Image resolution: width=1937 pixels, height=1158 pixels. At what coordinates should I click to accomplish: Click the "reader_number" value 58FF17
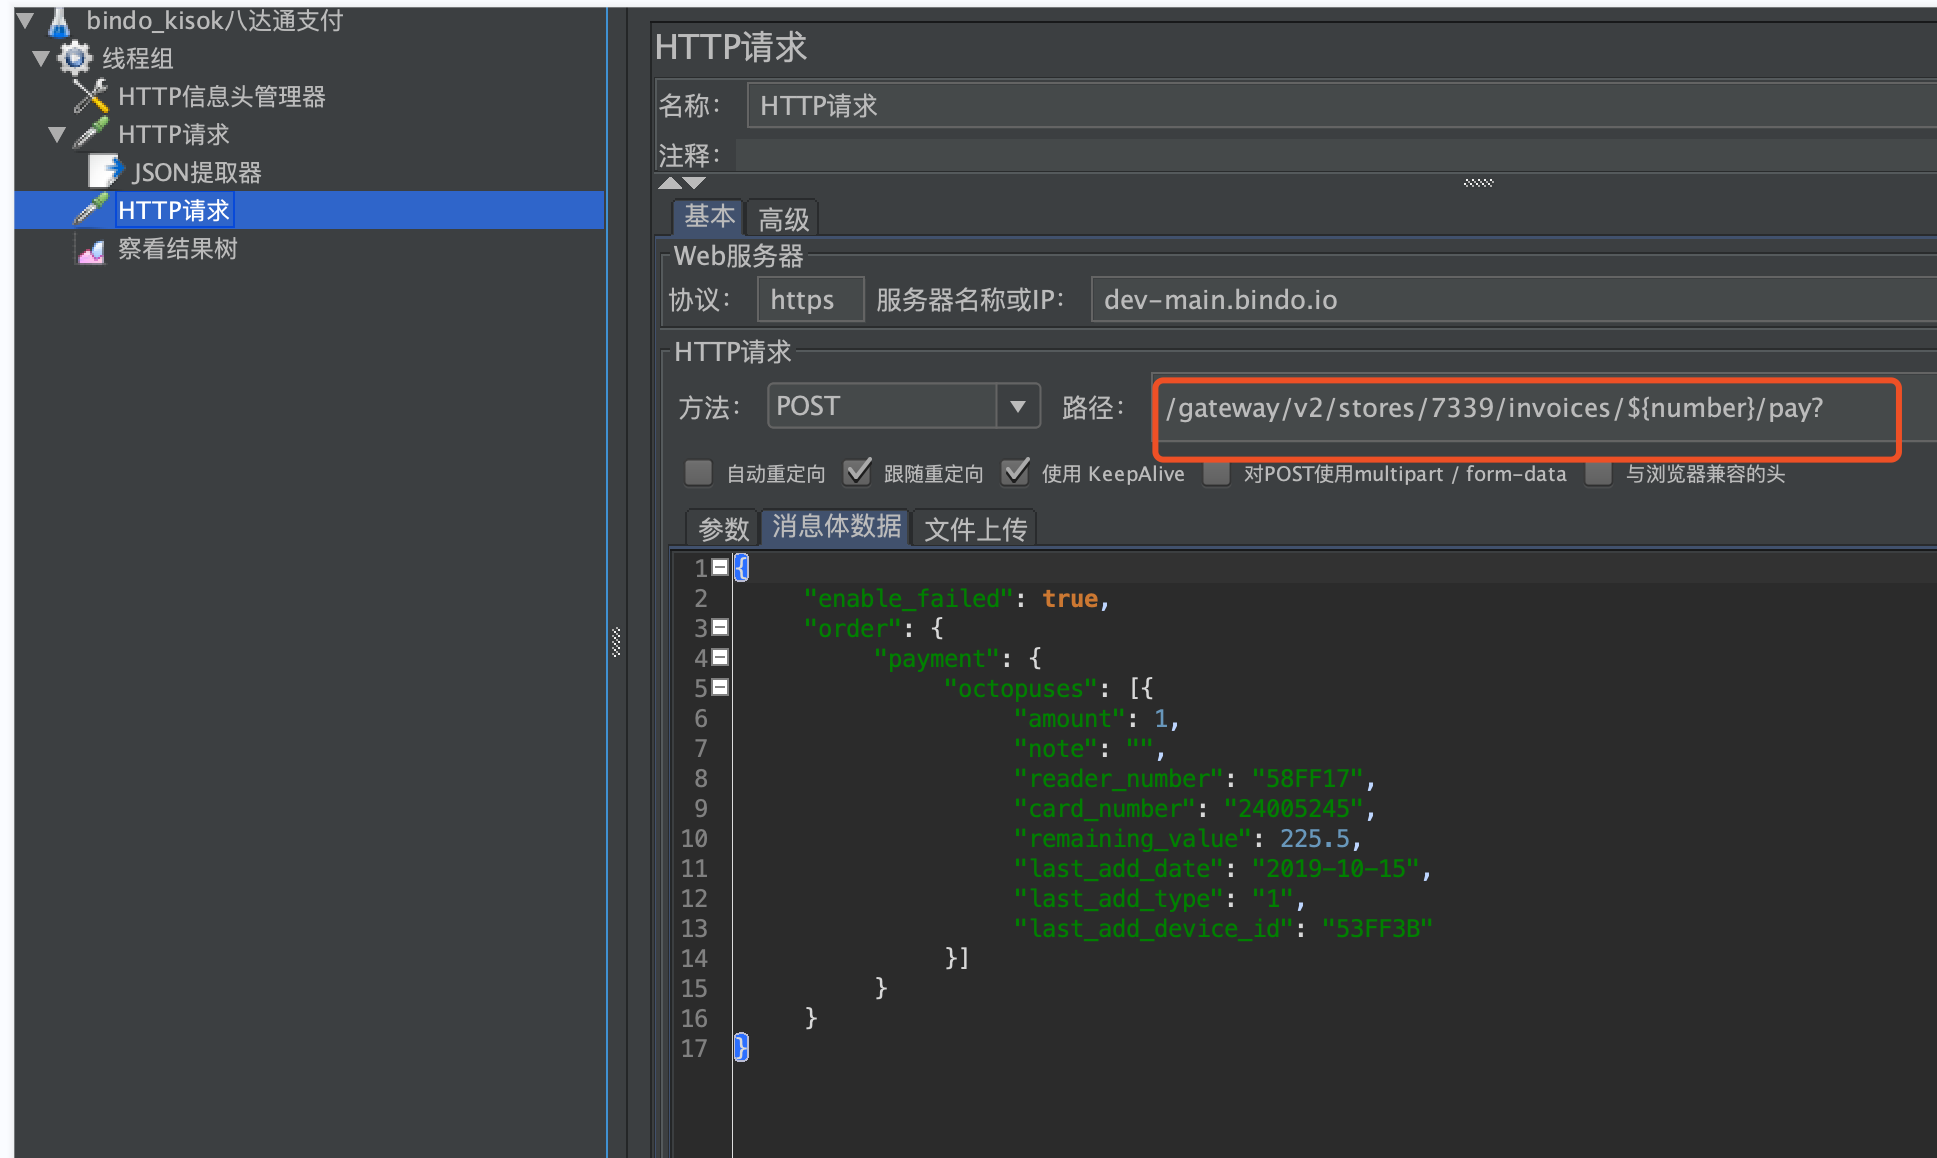pyautogui.click(x=1307, y=778)
